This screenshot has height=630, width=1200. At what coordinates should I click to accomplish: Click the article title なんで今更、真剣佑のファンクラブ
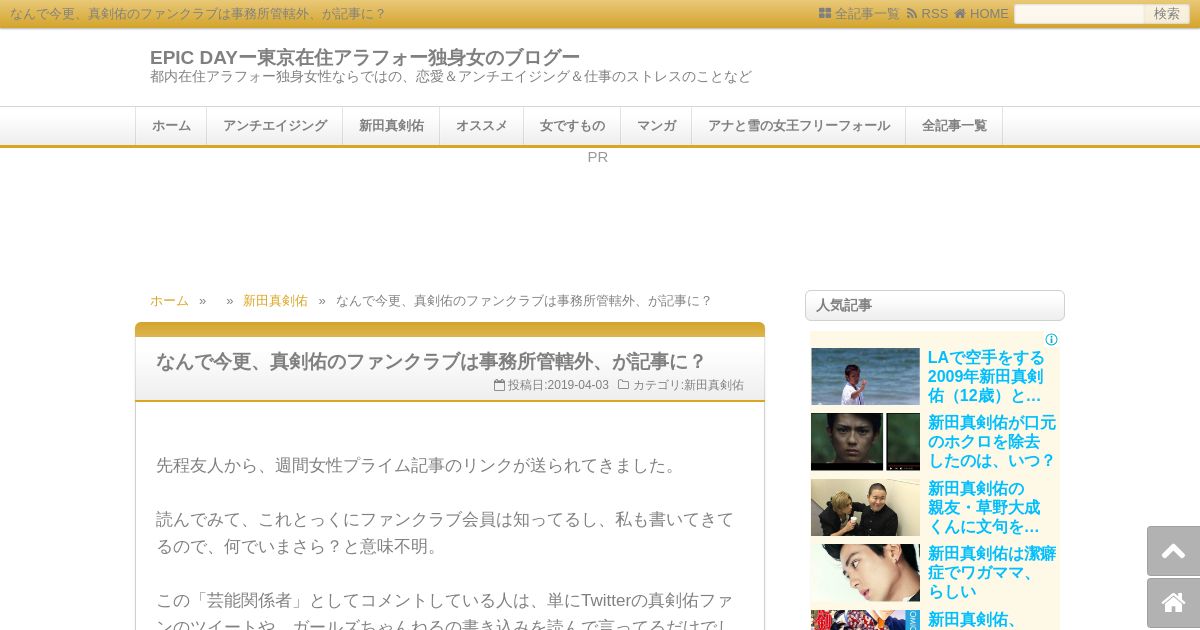point(431,361)
